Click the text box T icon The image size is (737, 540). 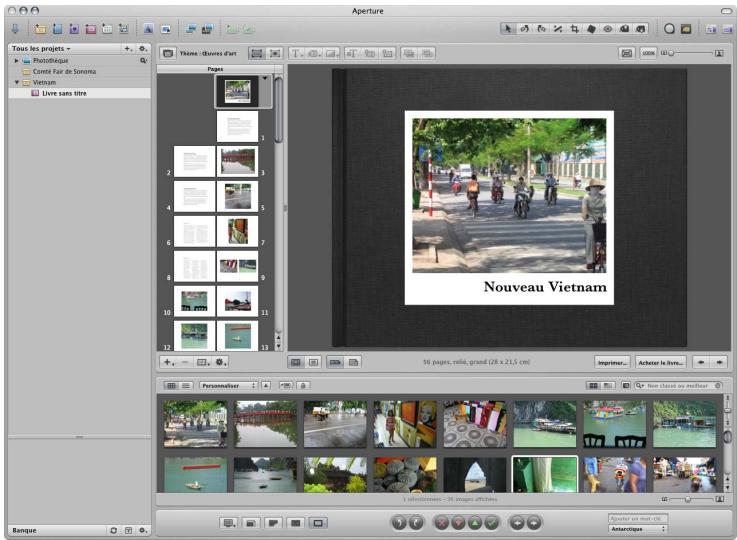pyautogui.click(x=296, y=53)
